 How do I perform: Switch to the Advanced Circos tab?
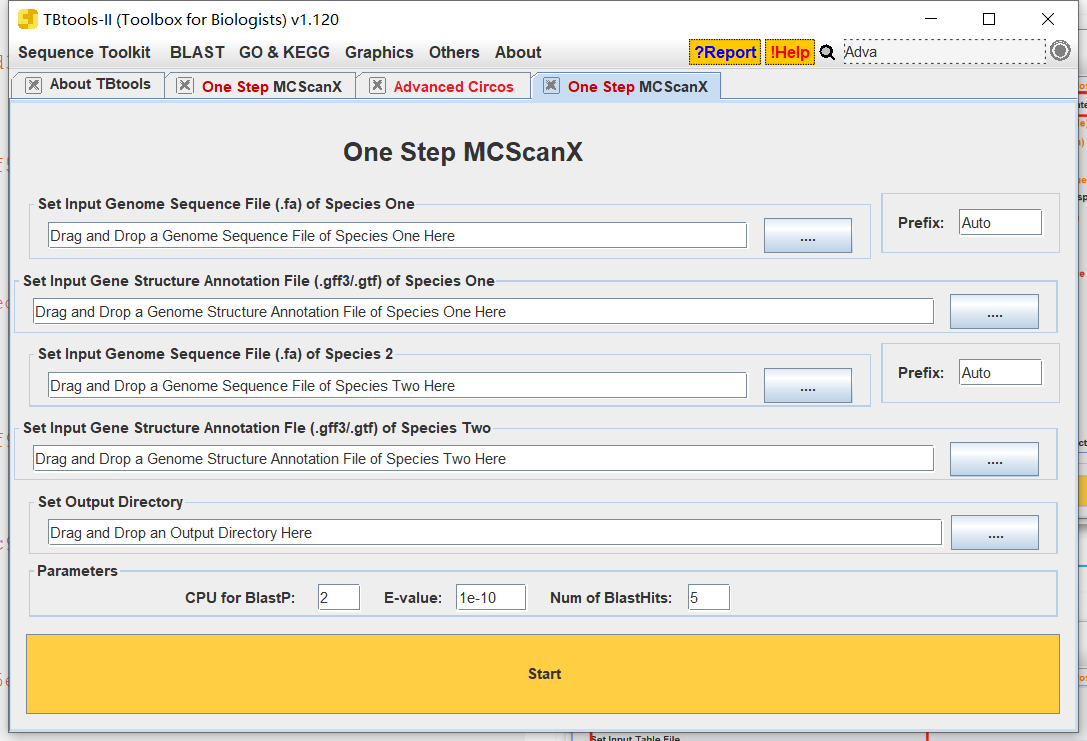pos(453,87)
